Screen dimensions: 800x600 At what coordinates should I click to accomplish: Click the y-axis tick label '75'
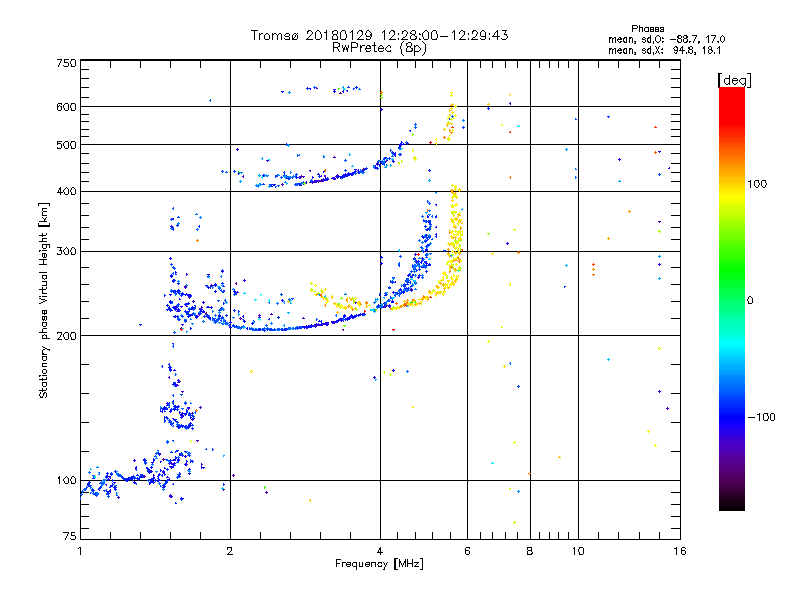coord(70,536)
